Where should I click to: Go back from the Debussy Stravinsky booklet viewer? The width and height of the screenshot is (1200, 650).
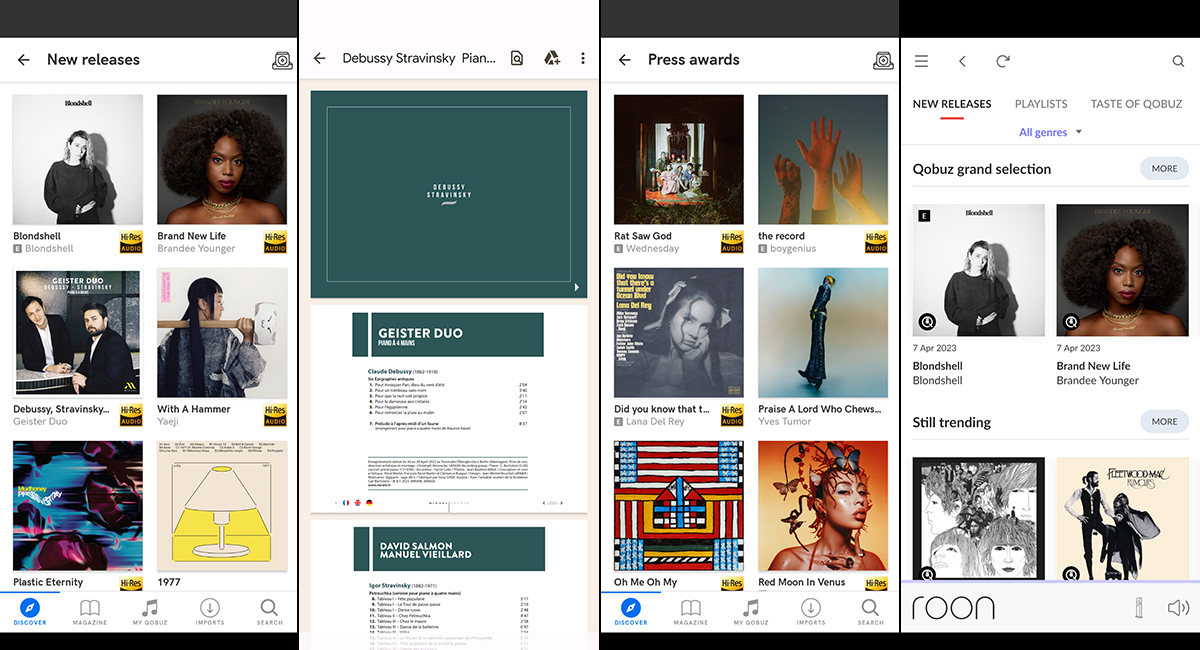320,59
